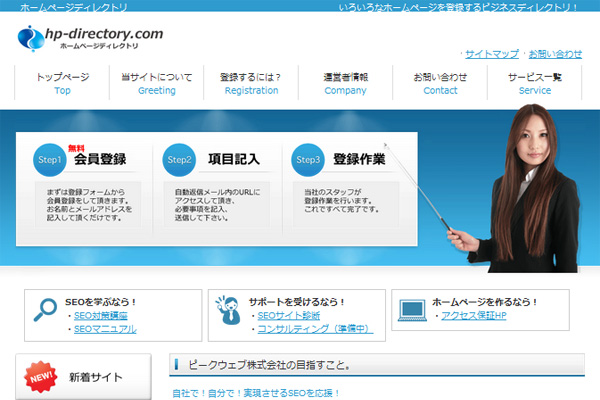Click the laptop homepage icon

tap(411, 309)
